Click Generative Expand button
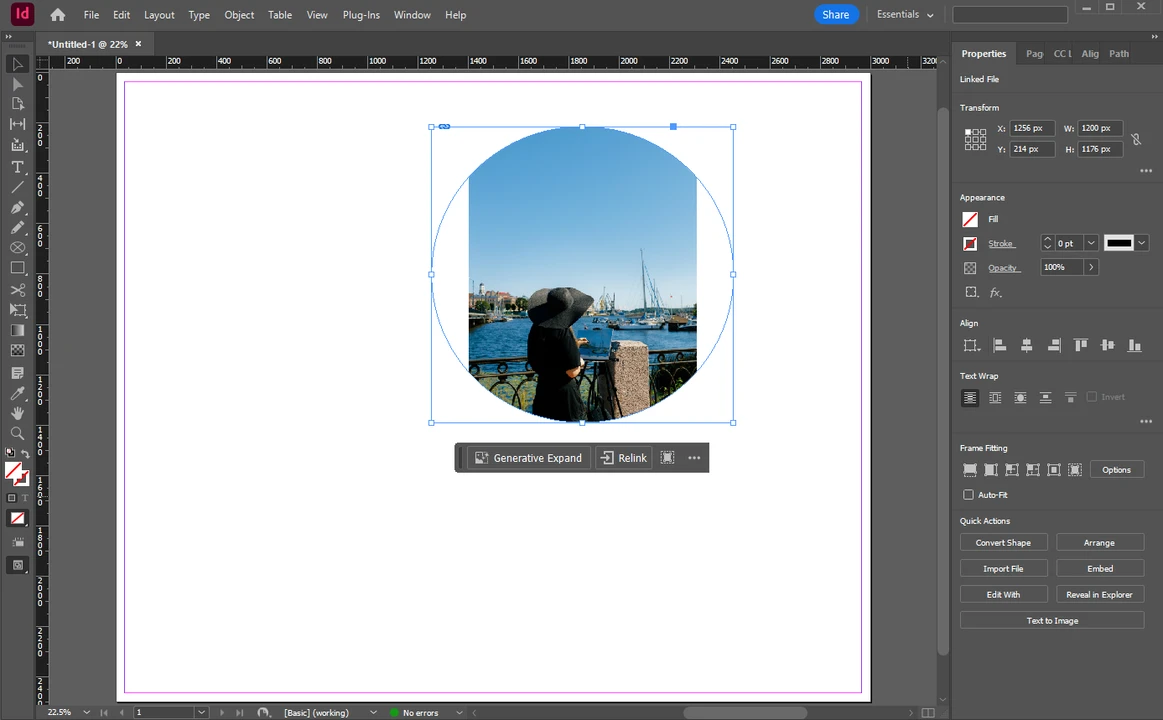This screenshot has height=720, width=1163. coord(529,458)
